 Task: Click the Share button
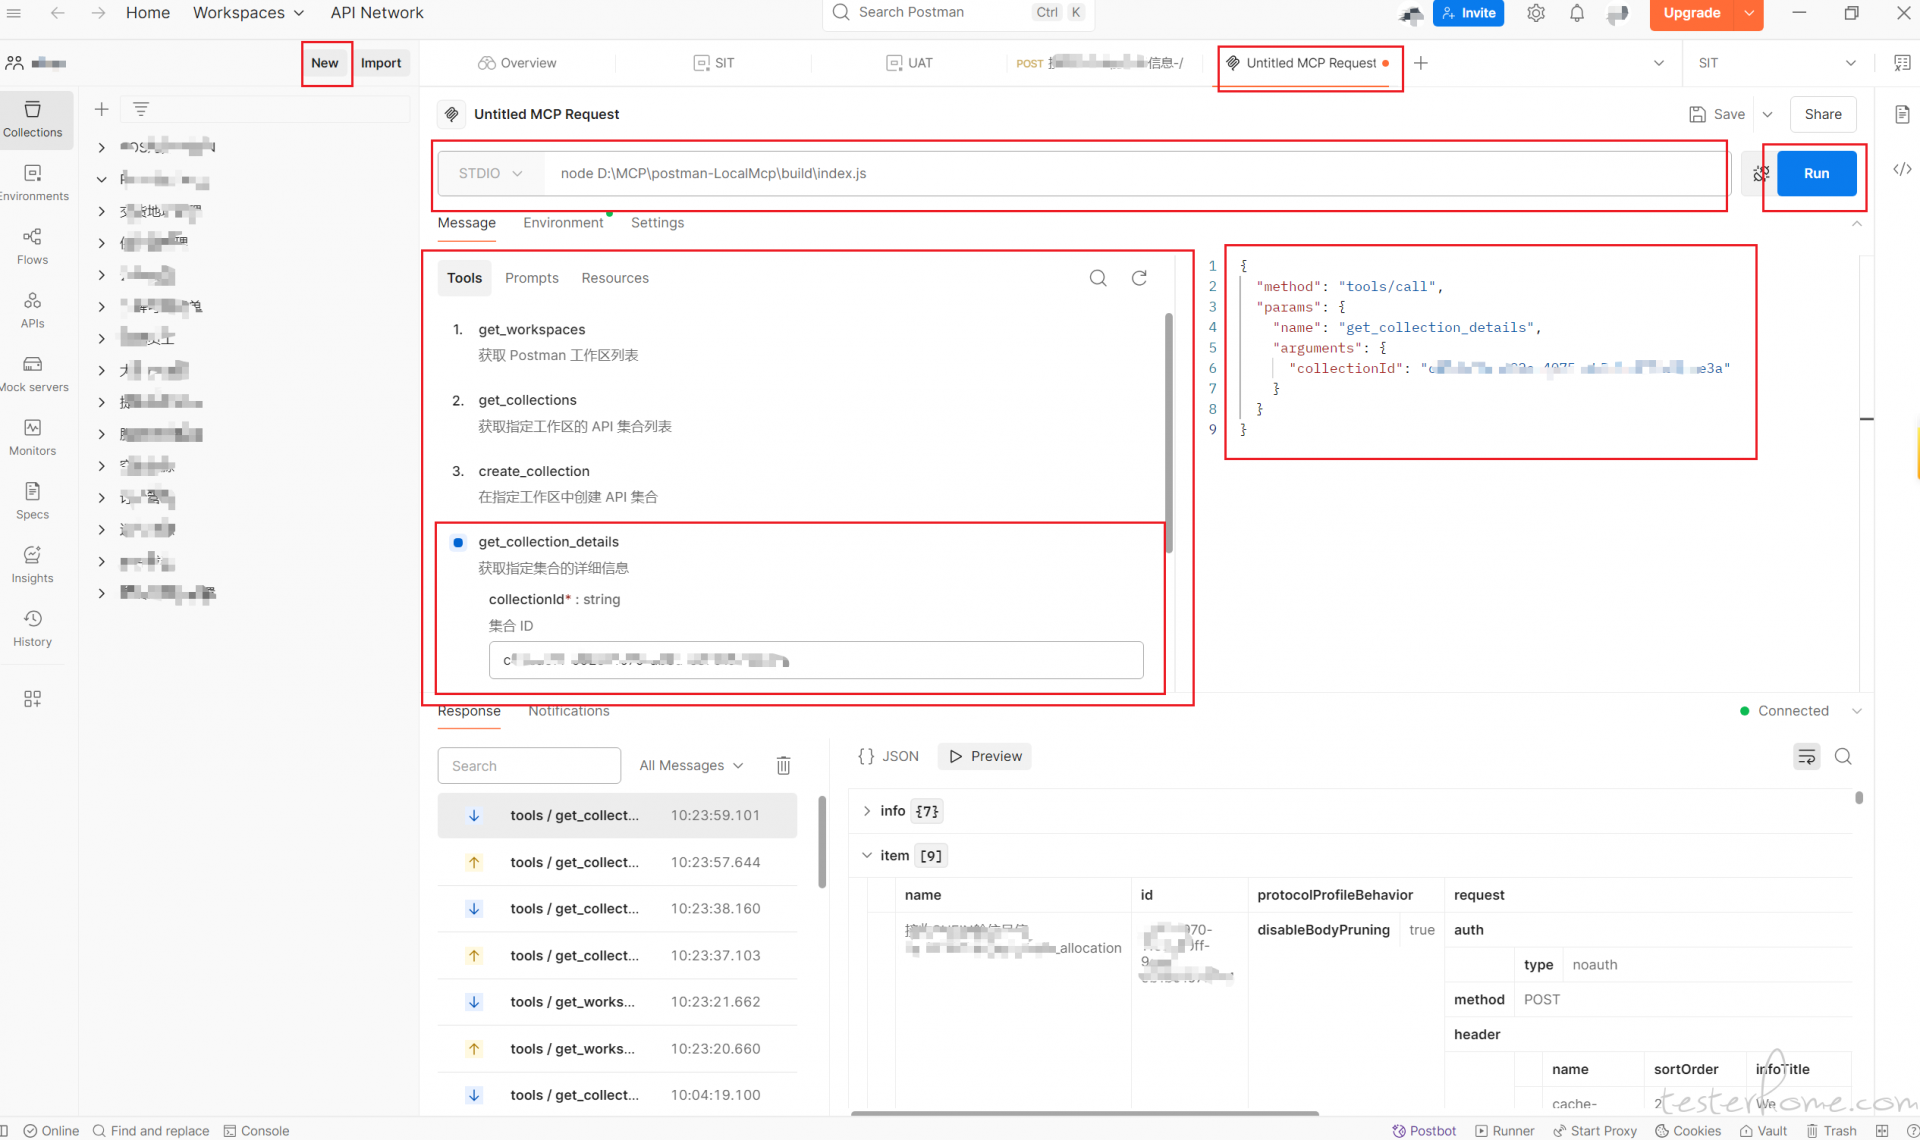[x=1822, y=114]
